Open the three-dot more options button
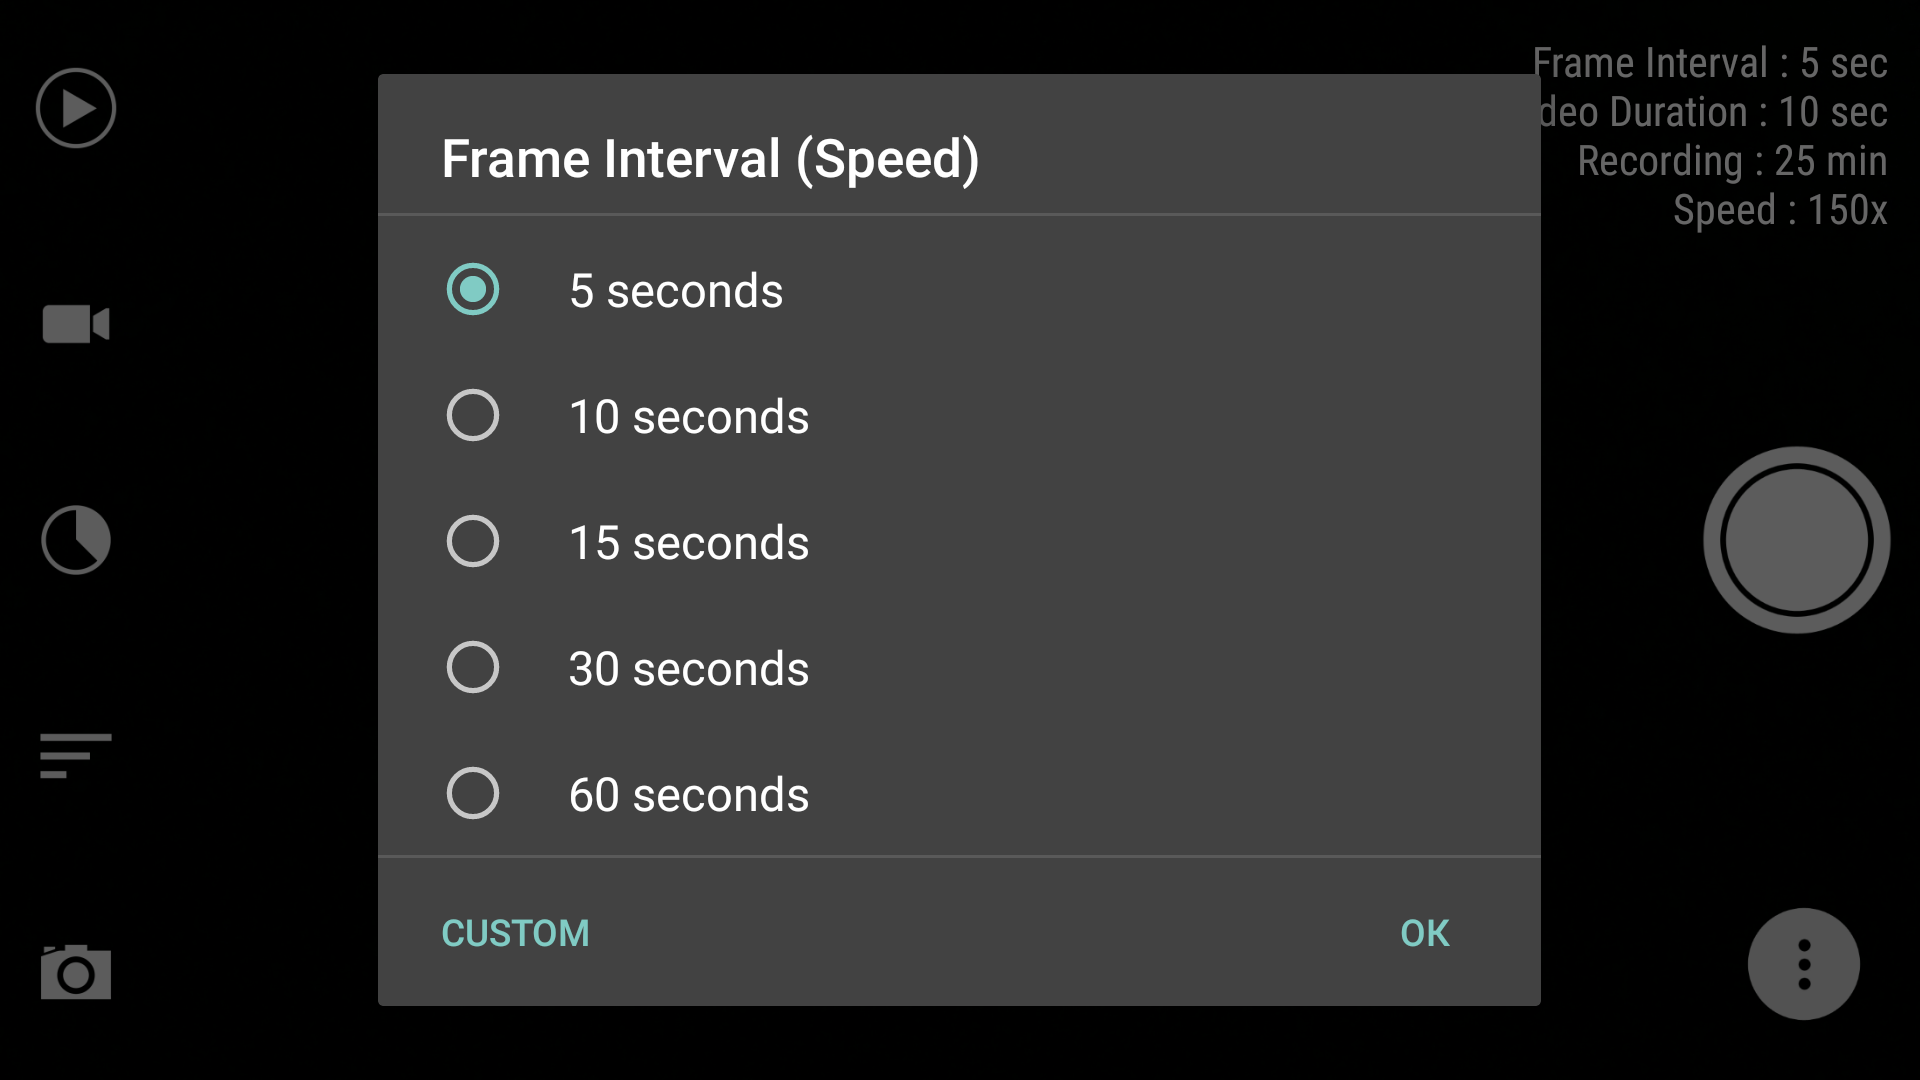The height and width of the screenshot is (1080, 1920). (x=1804, y=964)
